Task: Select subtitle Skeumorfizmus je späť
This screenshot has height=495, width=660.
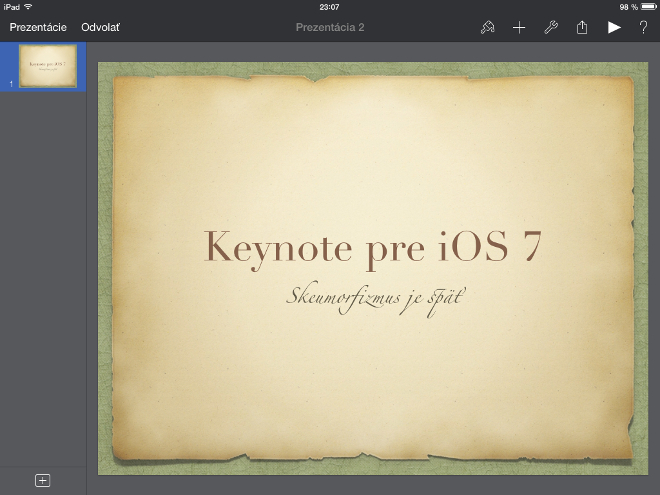Action: (376, 300)
